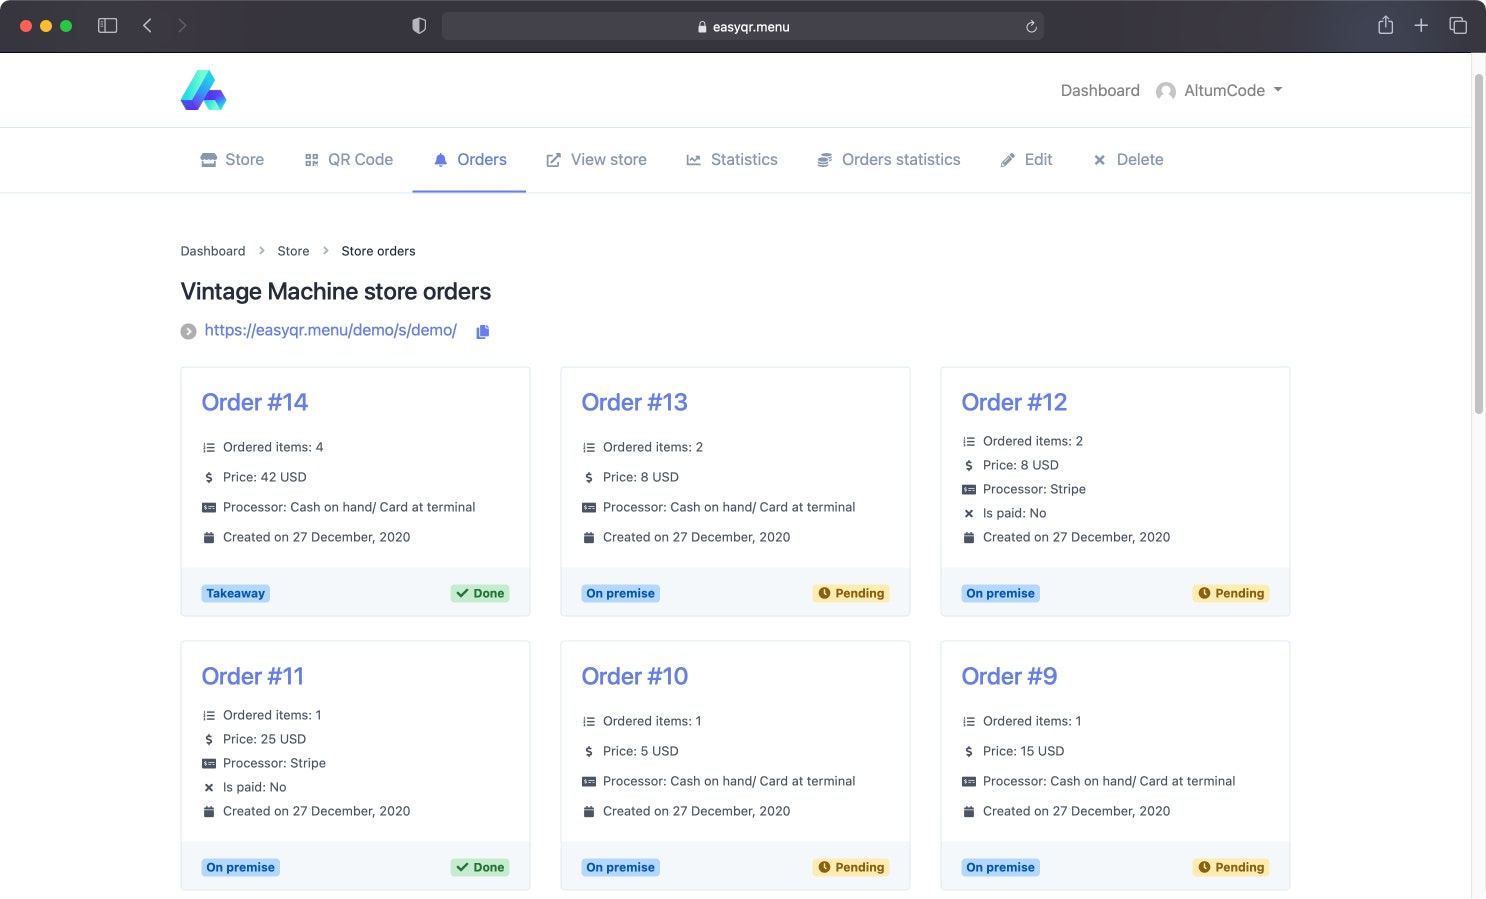Screen dimensions: 1486x899
Task: Click list icon on Order #10 ordered items
Action: (589, 722)
